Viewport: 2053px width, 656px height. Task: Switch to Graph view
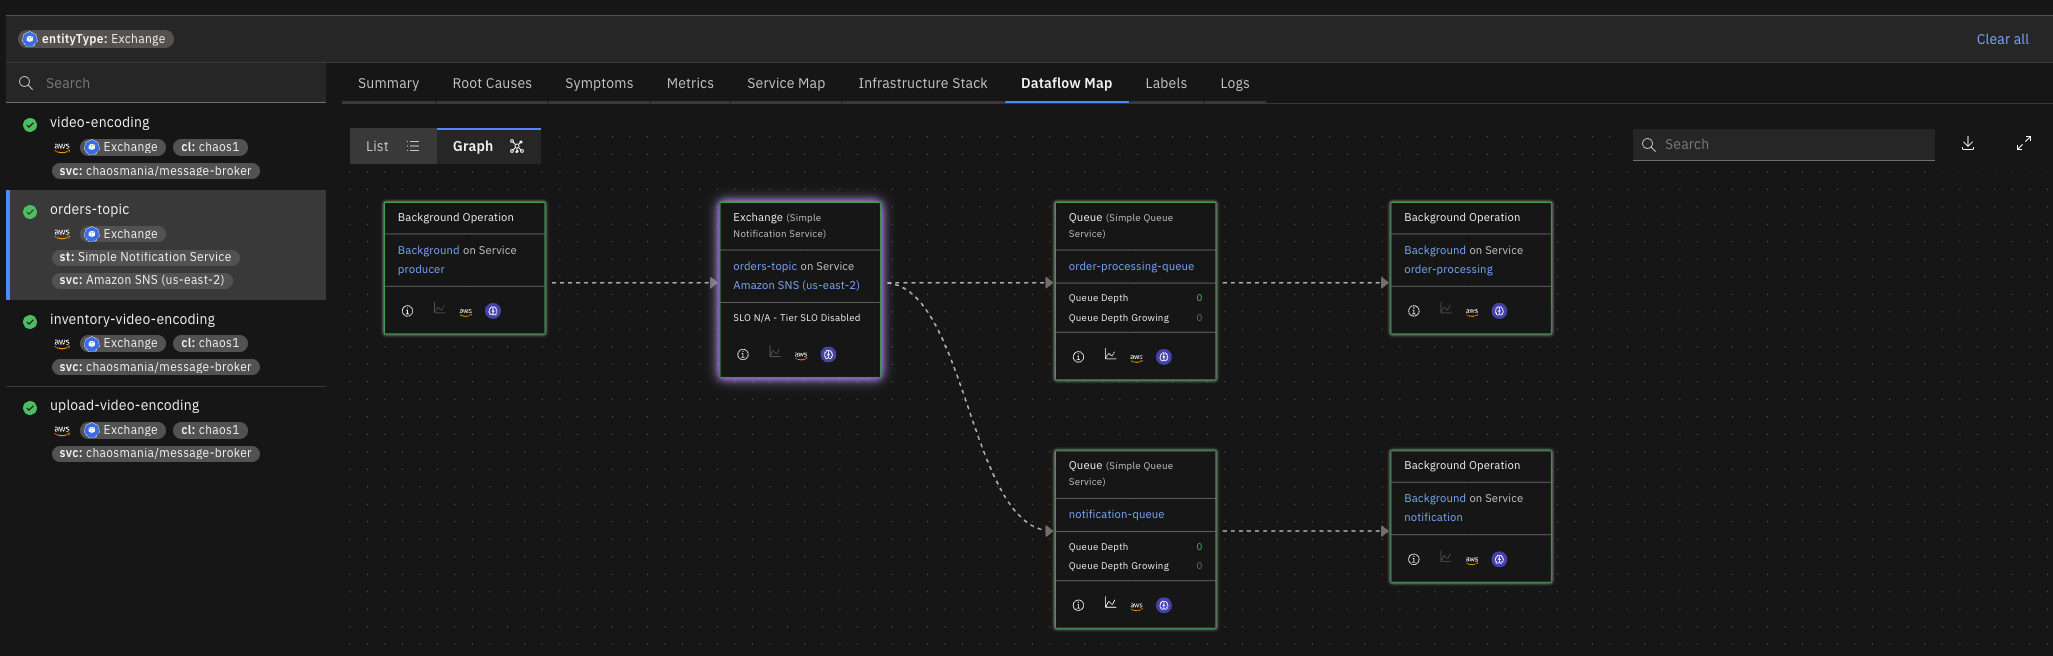tap(488, 146)
